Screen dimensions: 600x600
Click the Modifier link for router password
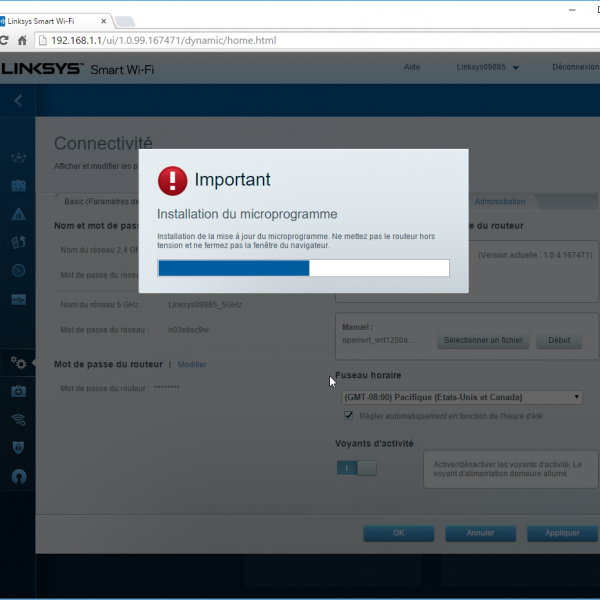click(191, 365)
